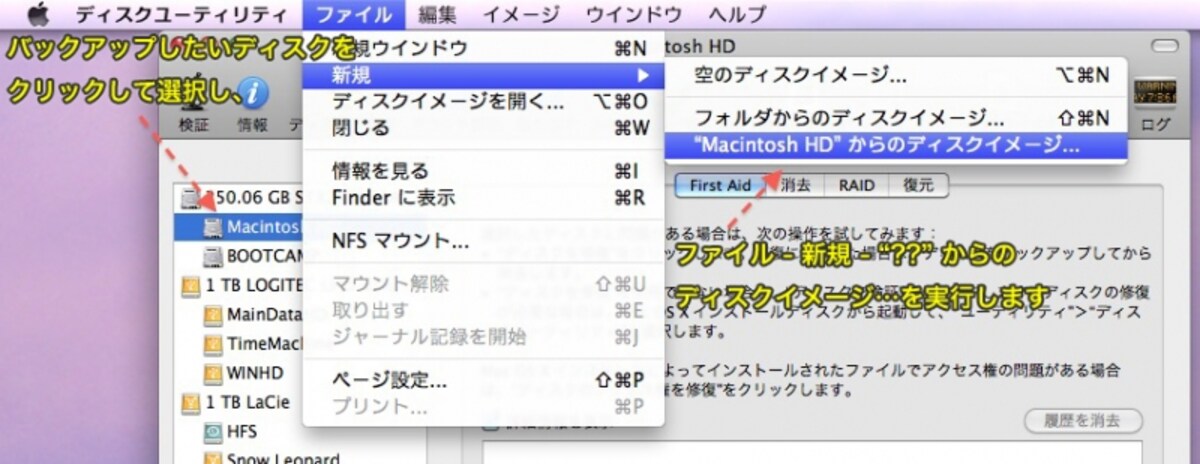Open the 編集 menu
Screen dimensions: 1200x464
(437, 14)
